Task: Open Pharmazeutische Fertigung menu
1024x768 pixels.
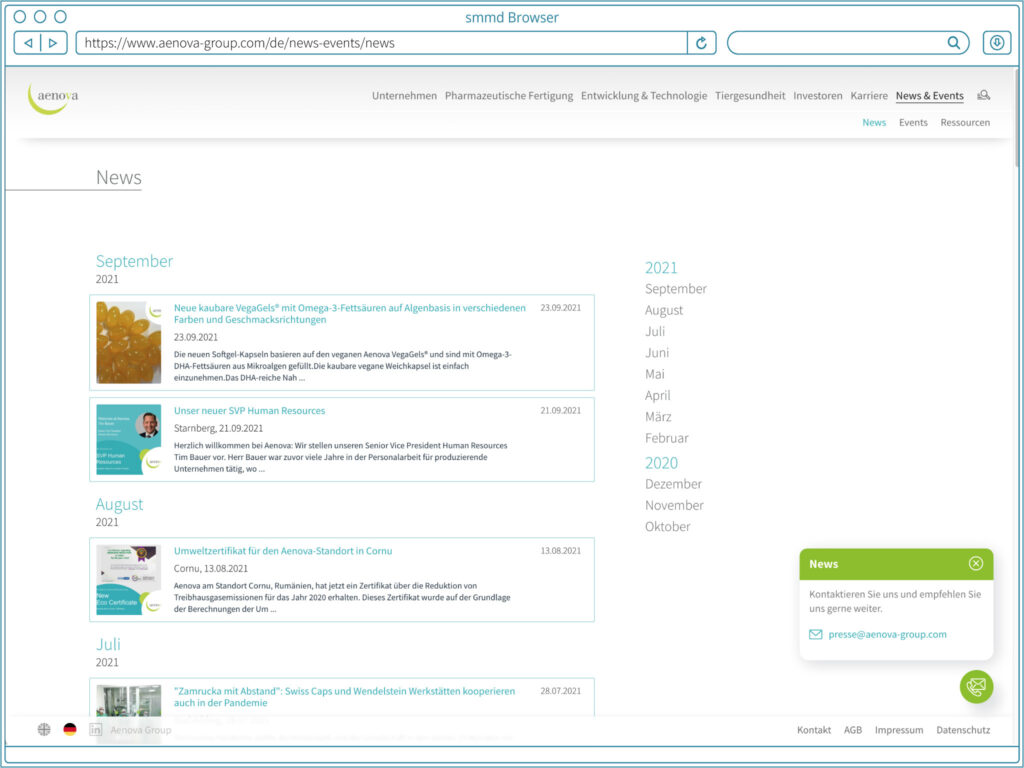Action: pyautogui.click(x=509, y=95)
